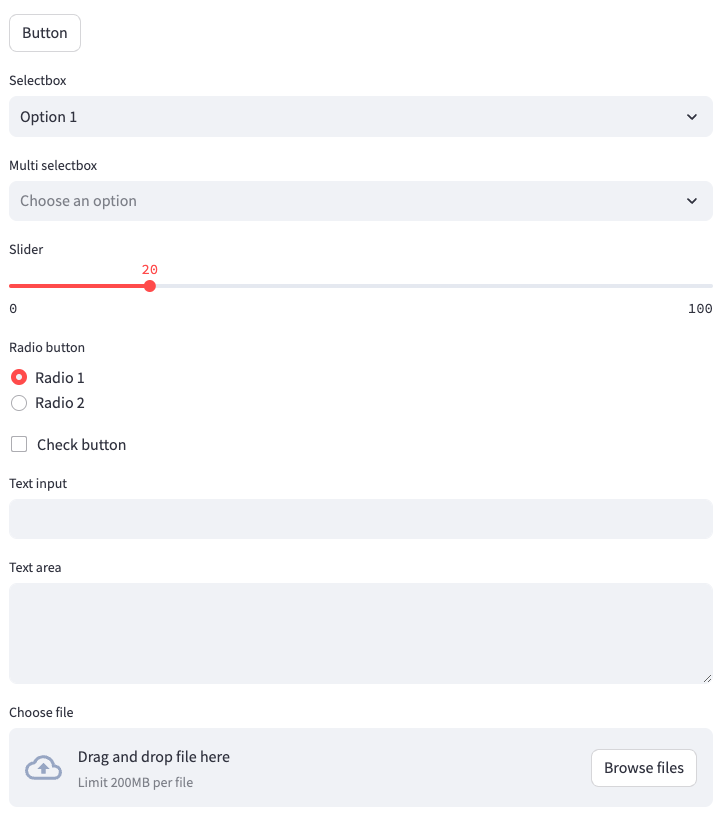Viewport: 725px width, 820px height.
Task: Click inside the Text area box
Action: pyautogui.click(x=360, y=633)
